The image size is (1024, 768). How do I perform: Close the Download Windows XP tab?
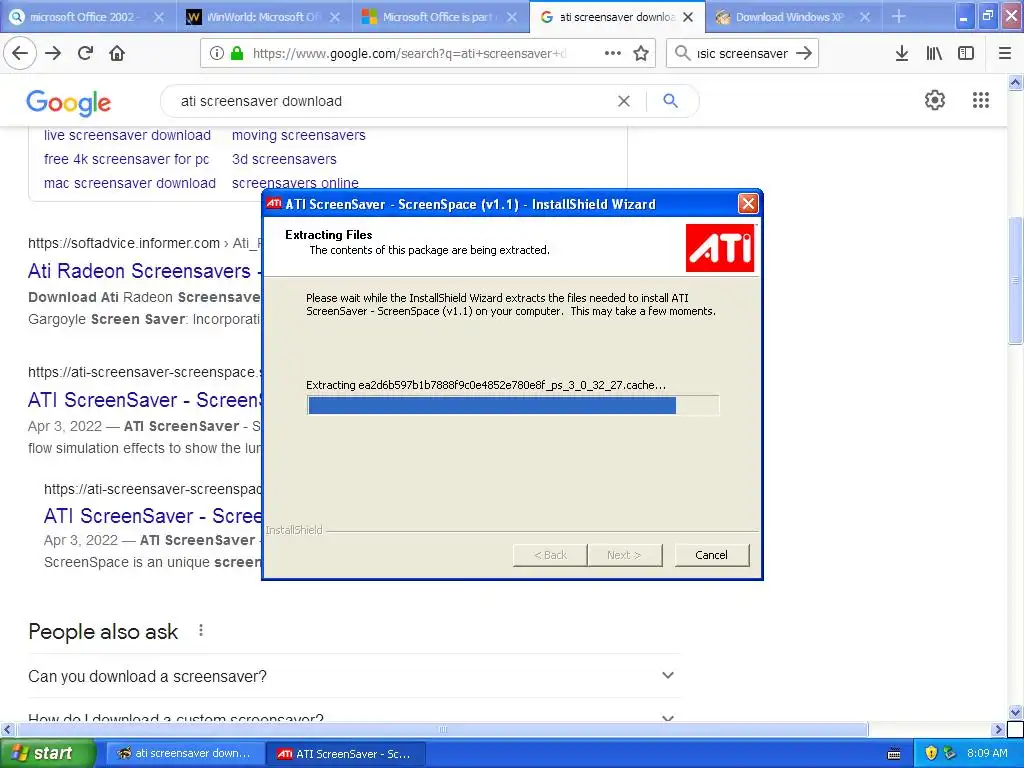(865, 17)
